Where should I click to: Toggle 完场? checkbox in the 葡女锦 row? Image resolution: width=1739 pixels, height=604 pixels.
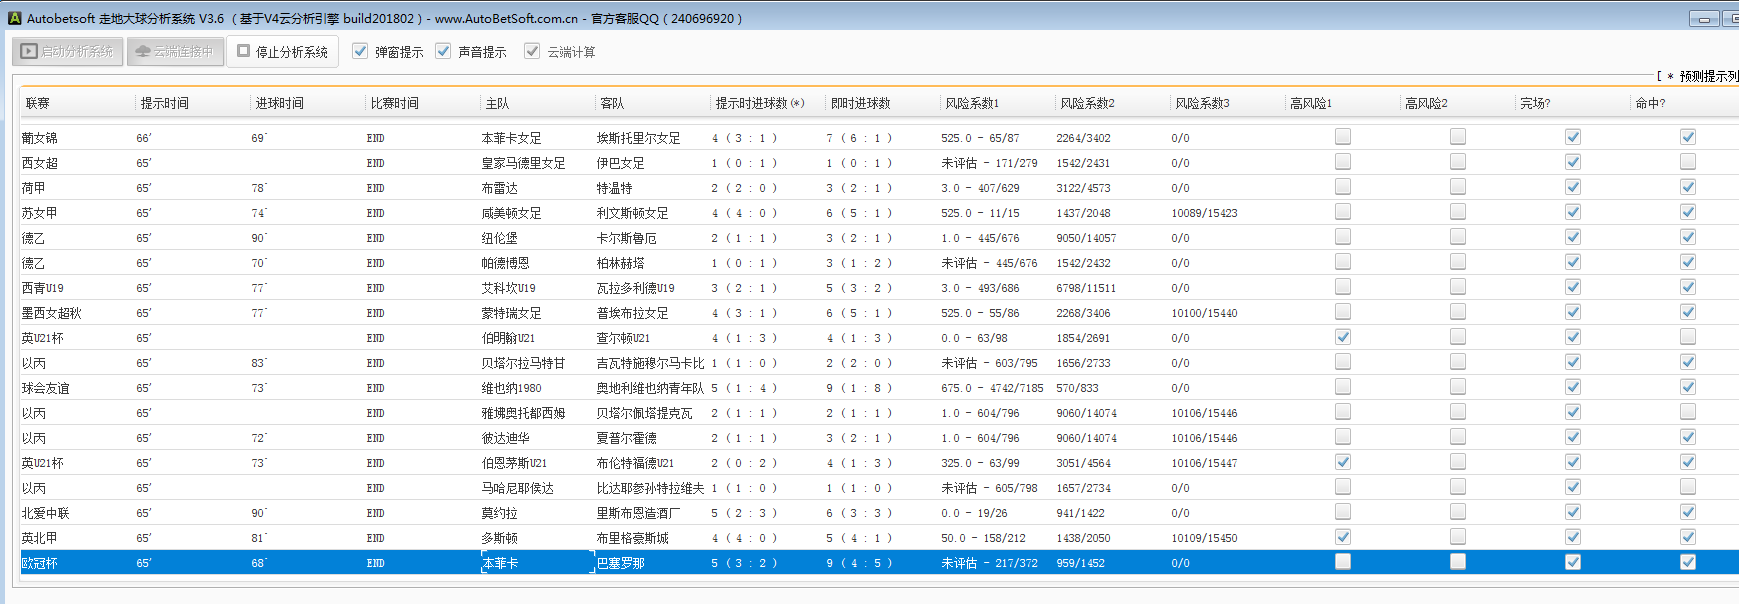[x=1572, y=137]
